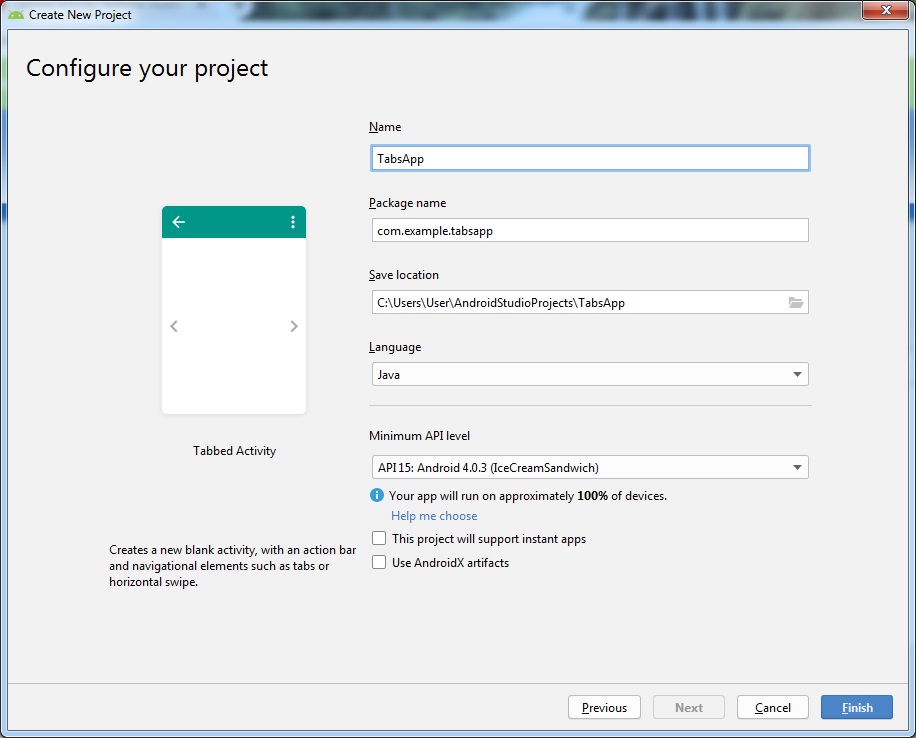Viewport: 916px width, 738px height.
Task: Click the right chevron in the Tabbed Activity preview
Action: click(293, 326)
